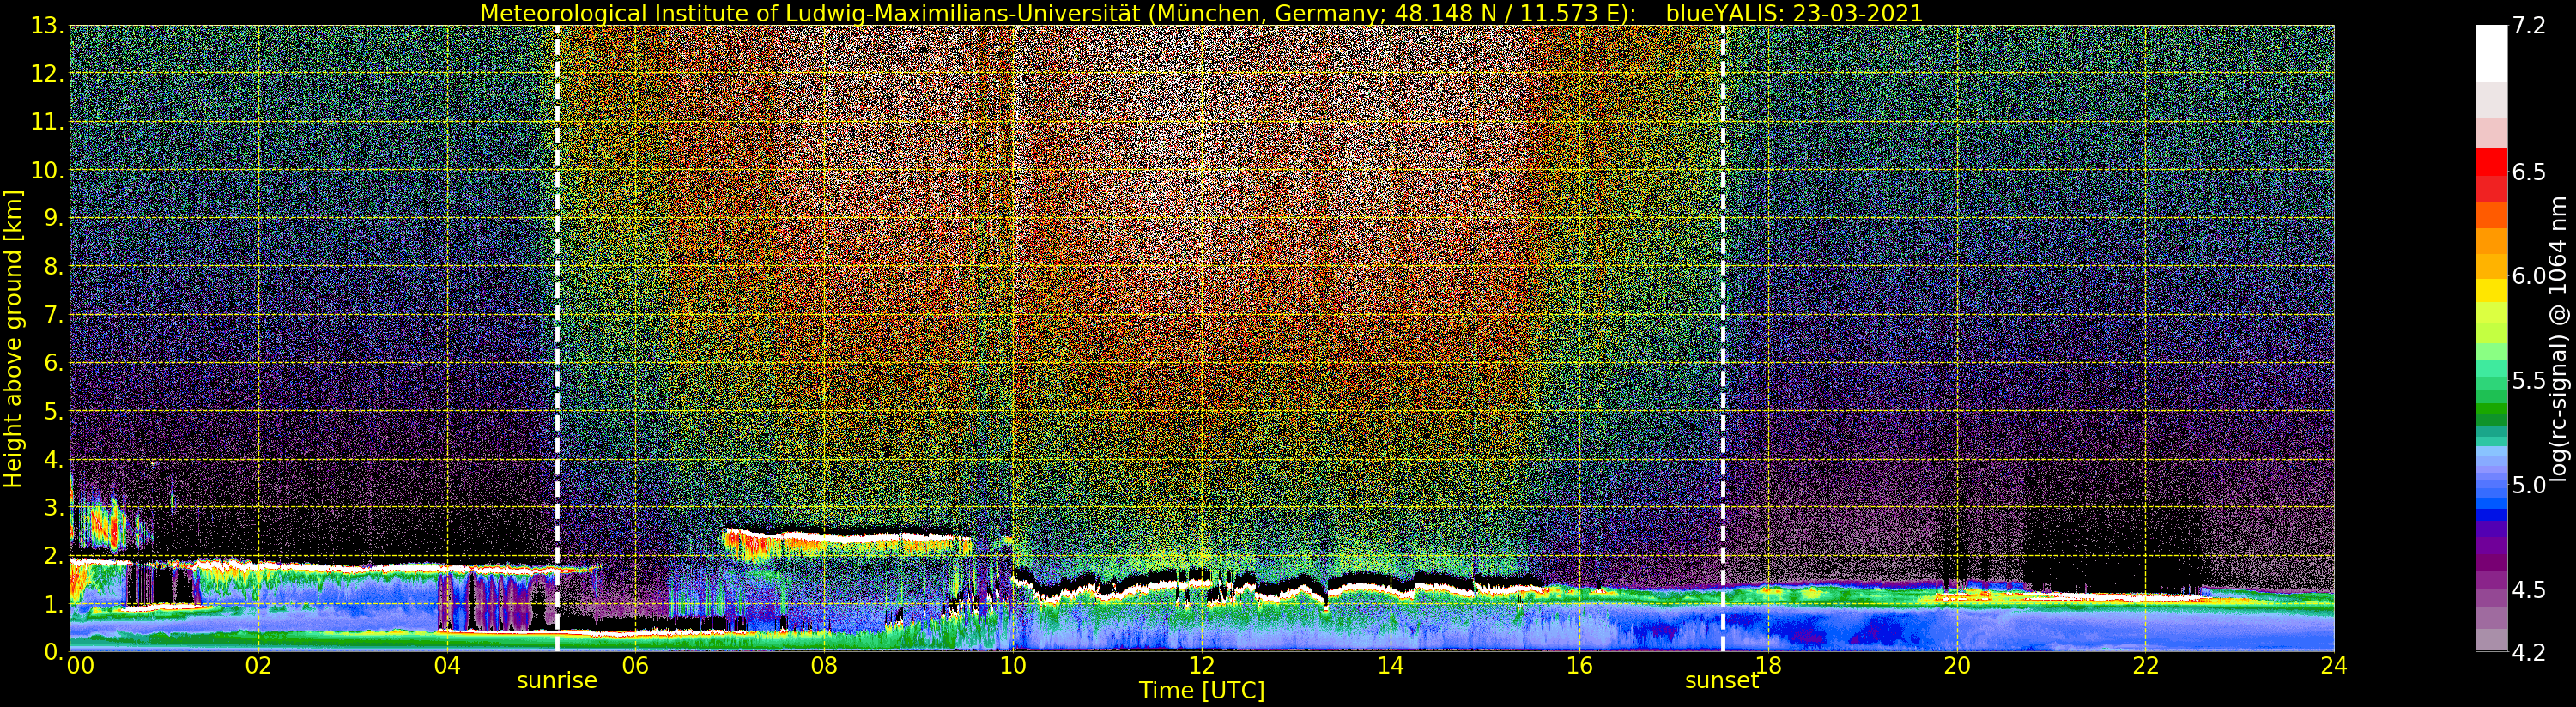Click the 7.2 colorbar maximum value label
Screen dimensions: 2576x707
pyautogui.click(x=2528, y=26)
